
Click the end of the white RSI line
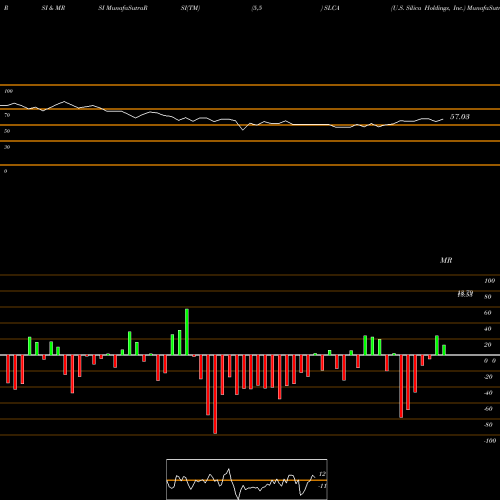pyautogui.click(x=443, y=119)
